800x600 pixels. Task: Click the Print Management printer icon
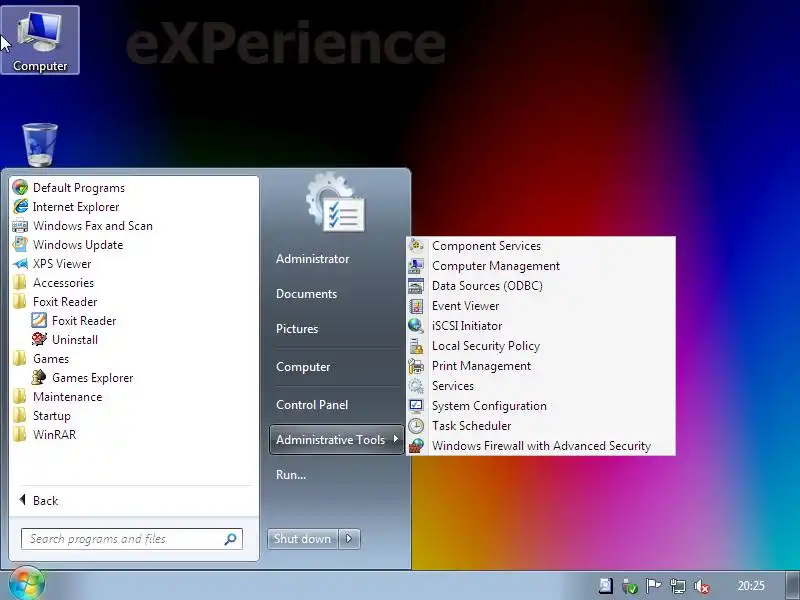(x=416, y=366)
